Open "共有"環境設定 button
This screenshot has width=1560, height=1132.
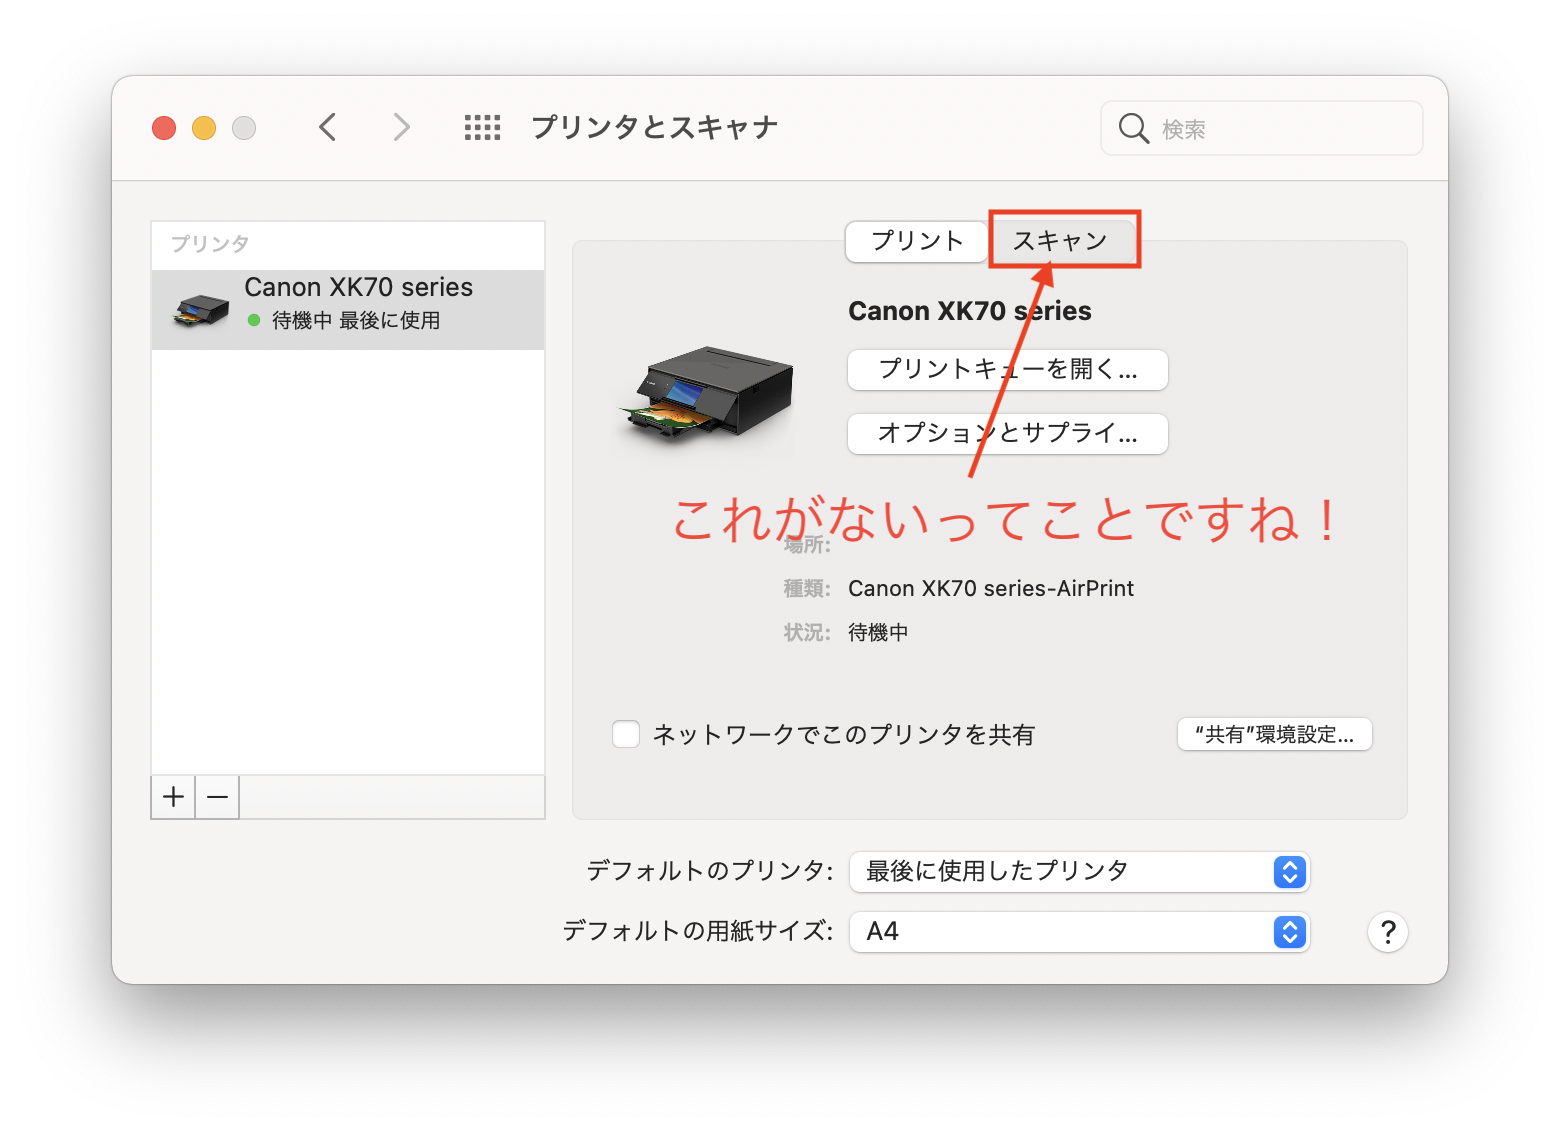(x=1275, y=735)
